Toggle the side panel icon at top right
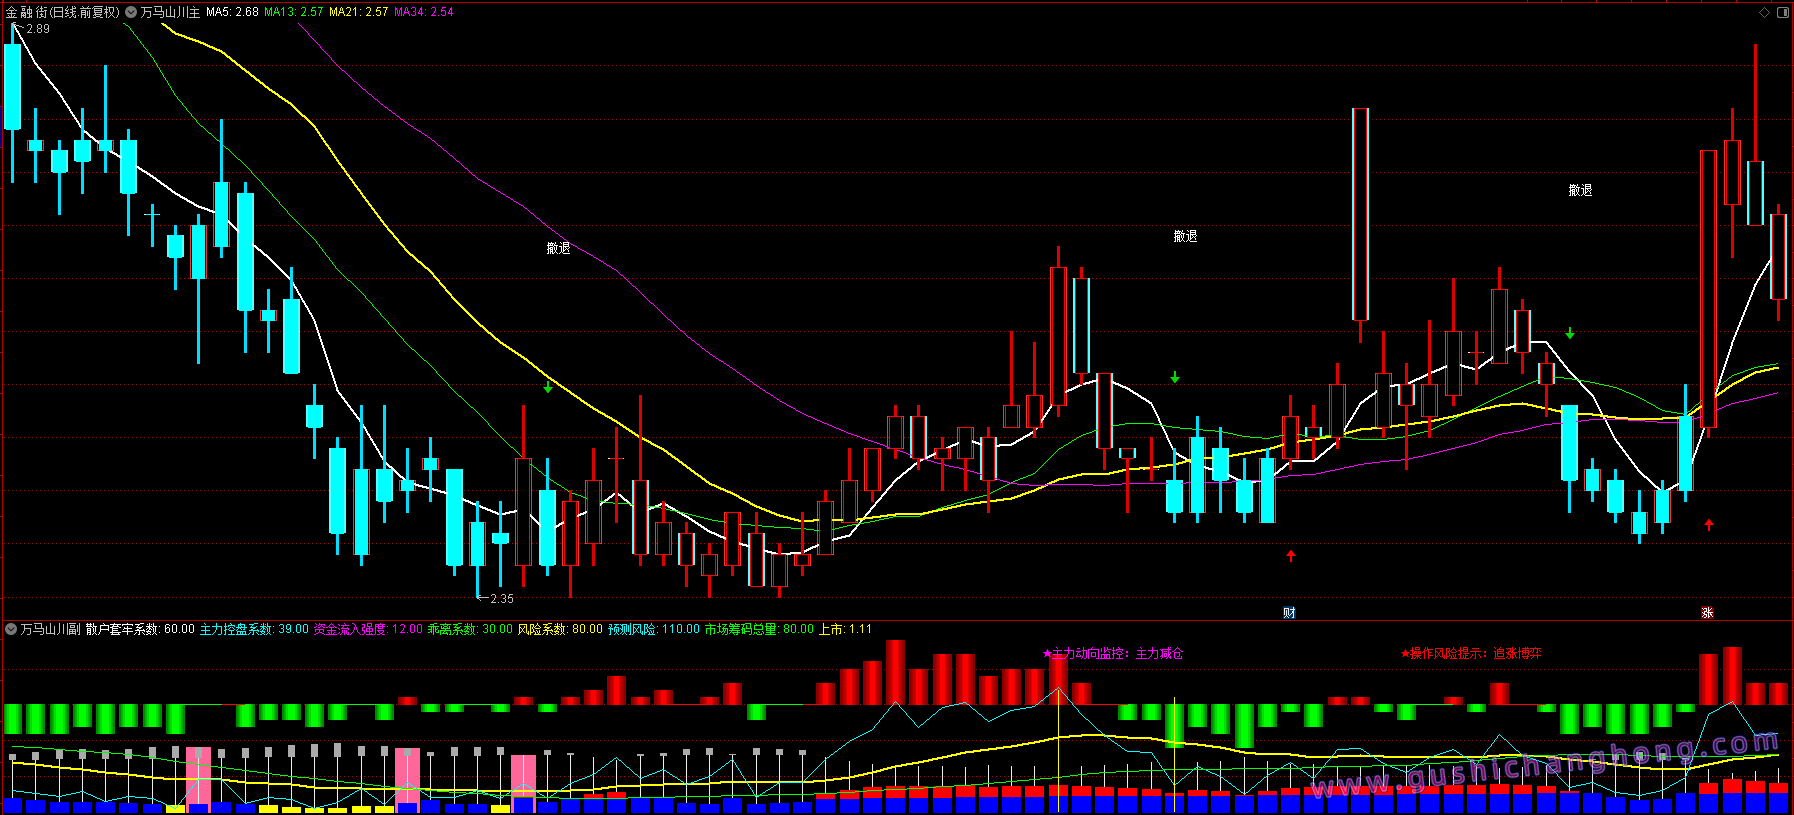Viewport: 1794px width, 815px height. pos(1782,12)
